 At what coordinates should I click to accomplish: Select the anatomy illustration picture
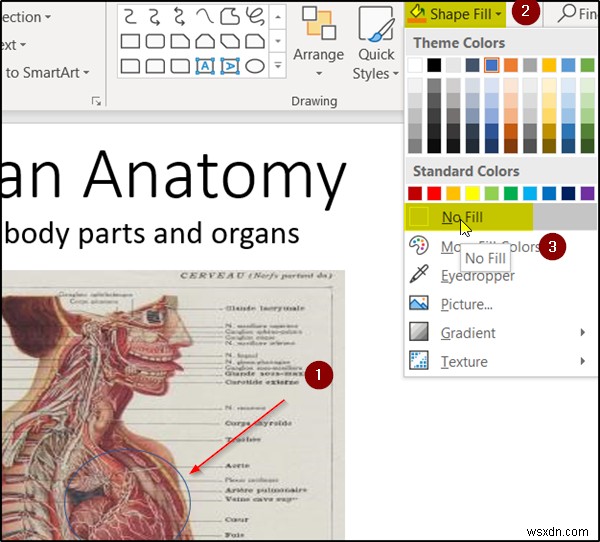click(173, 405)
